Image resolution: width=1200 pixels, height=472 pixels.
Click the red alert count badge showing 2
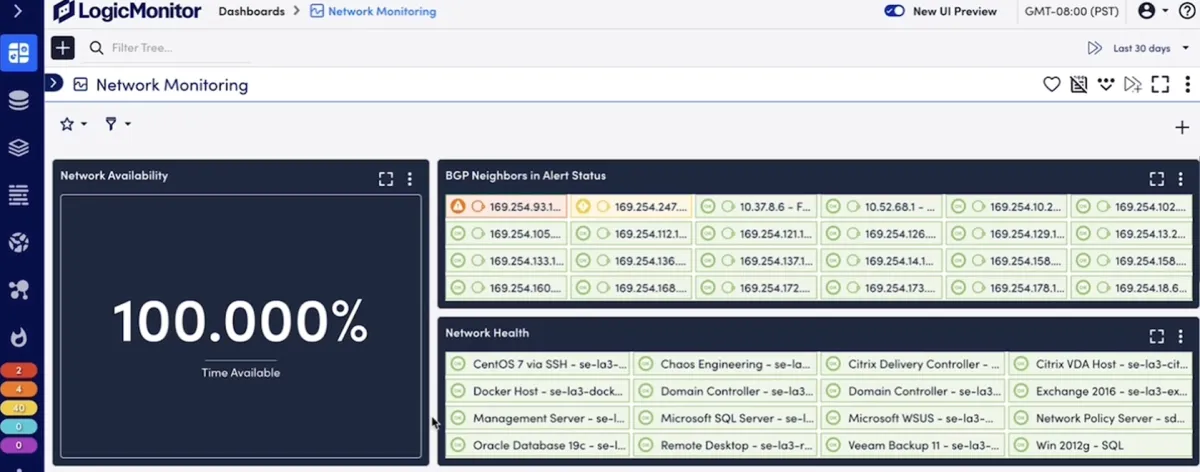[x=19, y=371]
